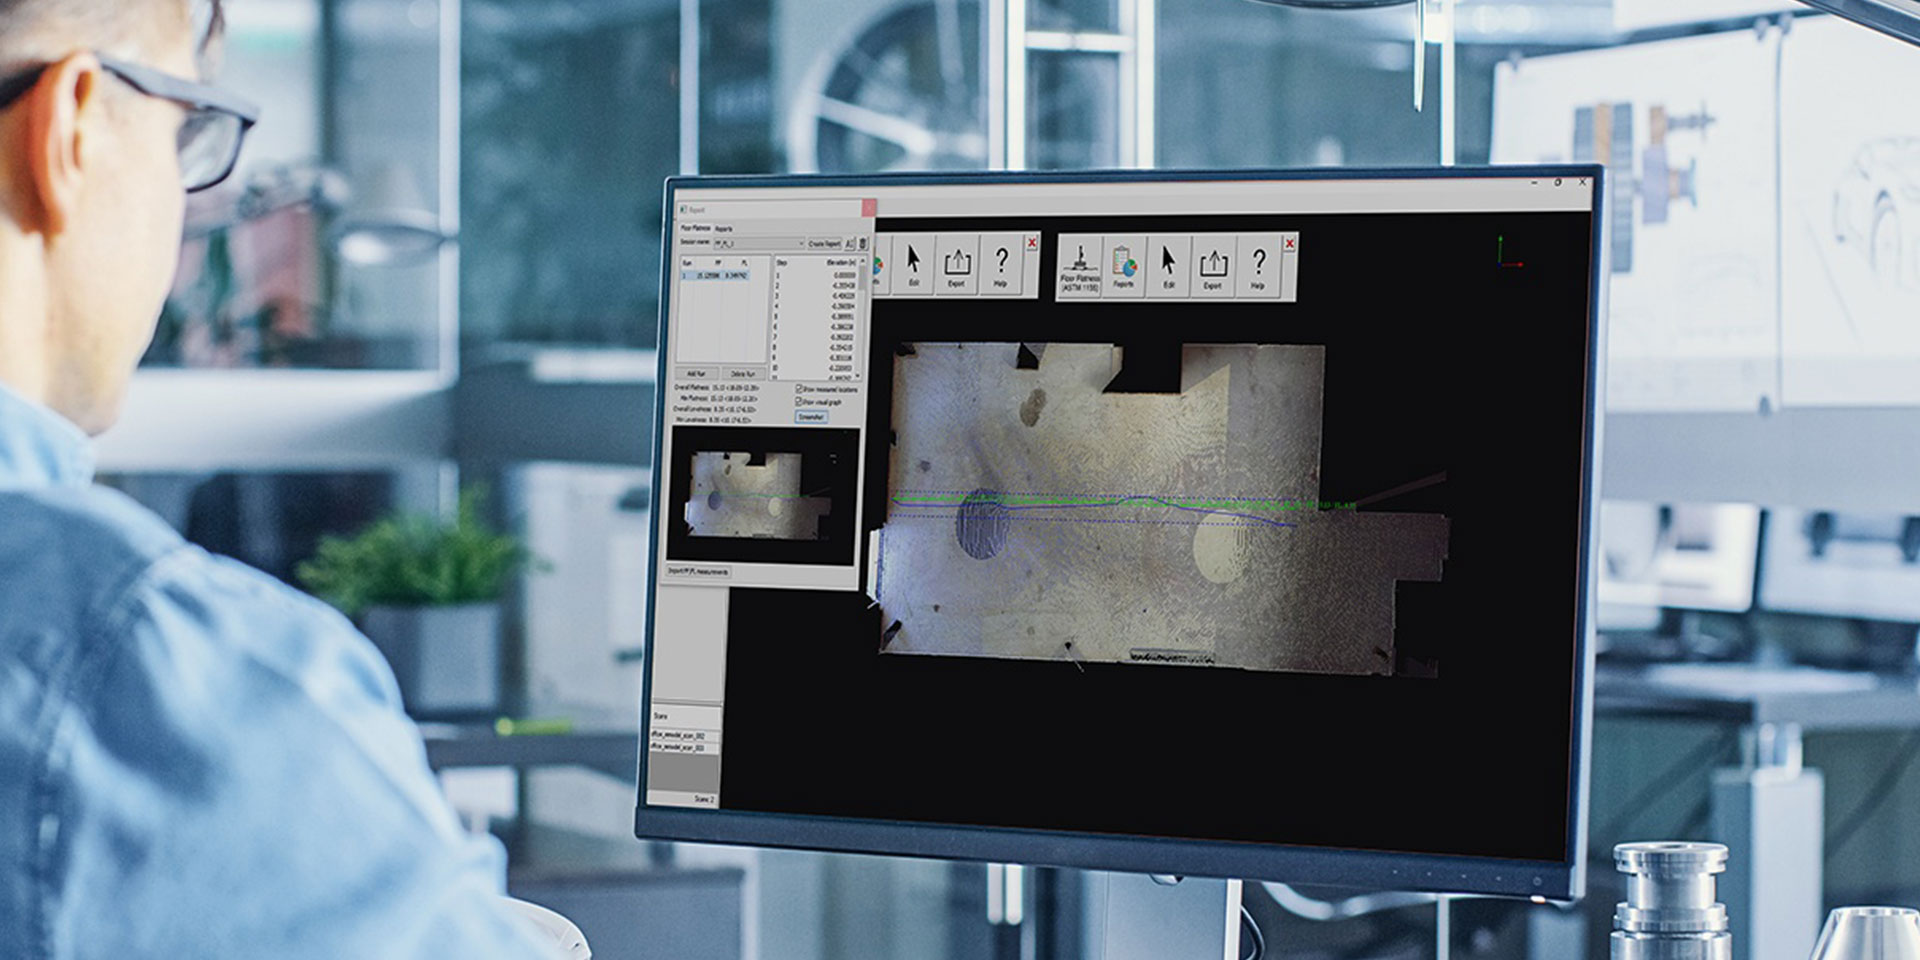The height and width of the screenshot is (960, 1920).
Task: Click the Delete Run button
Action: coord(743,373)
